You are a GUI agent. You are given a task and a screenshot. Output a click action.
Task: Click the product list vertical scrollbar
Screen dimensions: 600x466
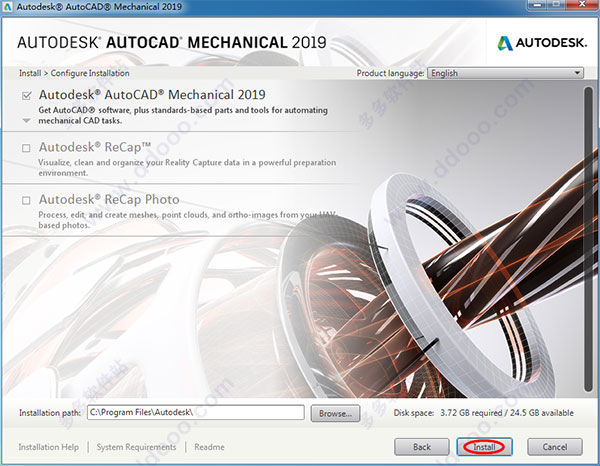(x=589, y=239)
